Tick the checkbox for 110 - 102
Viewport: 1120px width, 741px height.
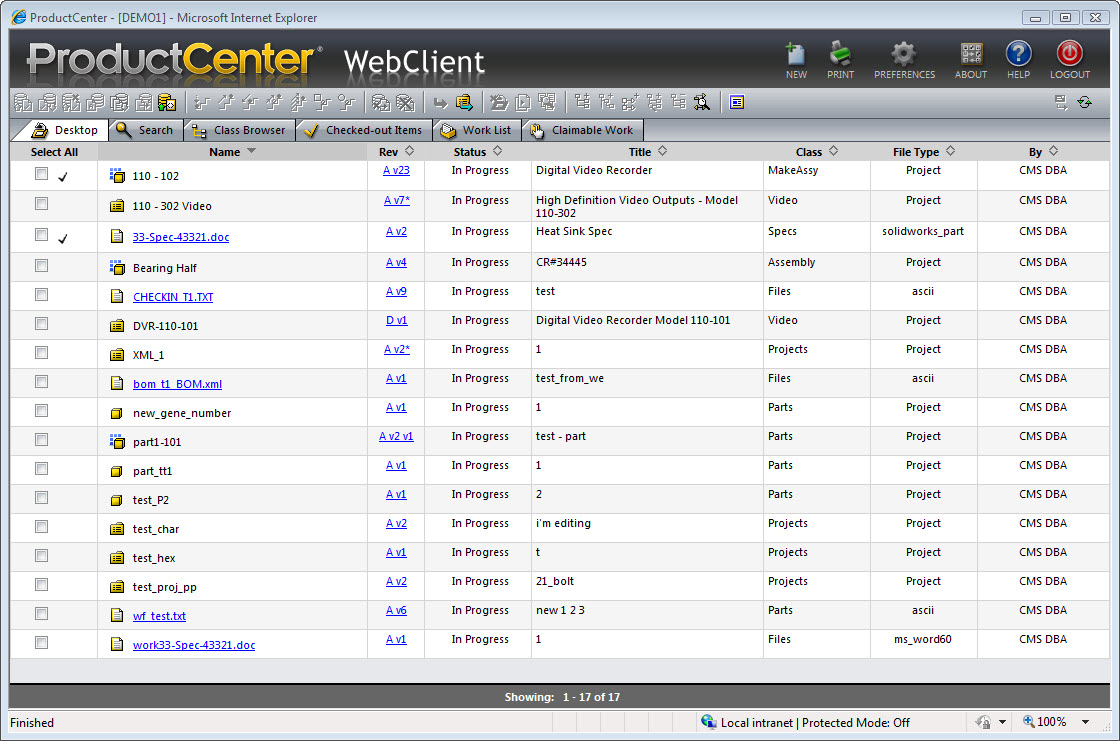(41, 174)
